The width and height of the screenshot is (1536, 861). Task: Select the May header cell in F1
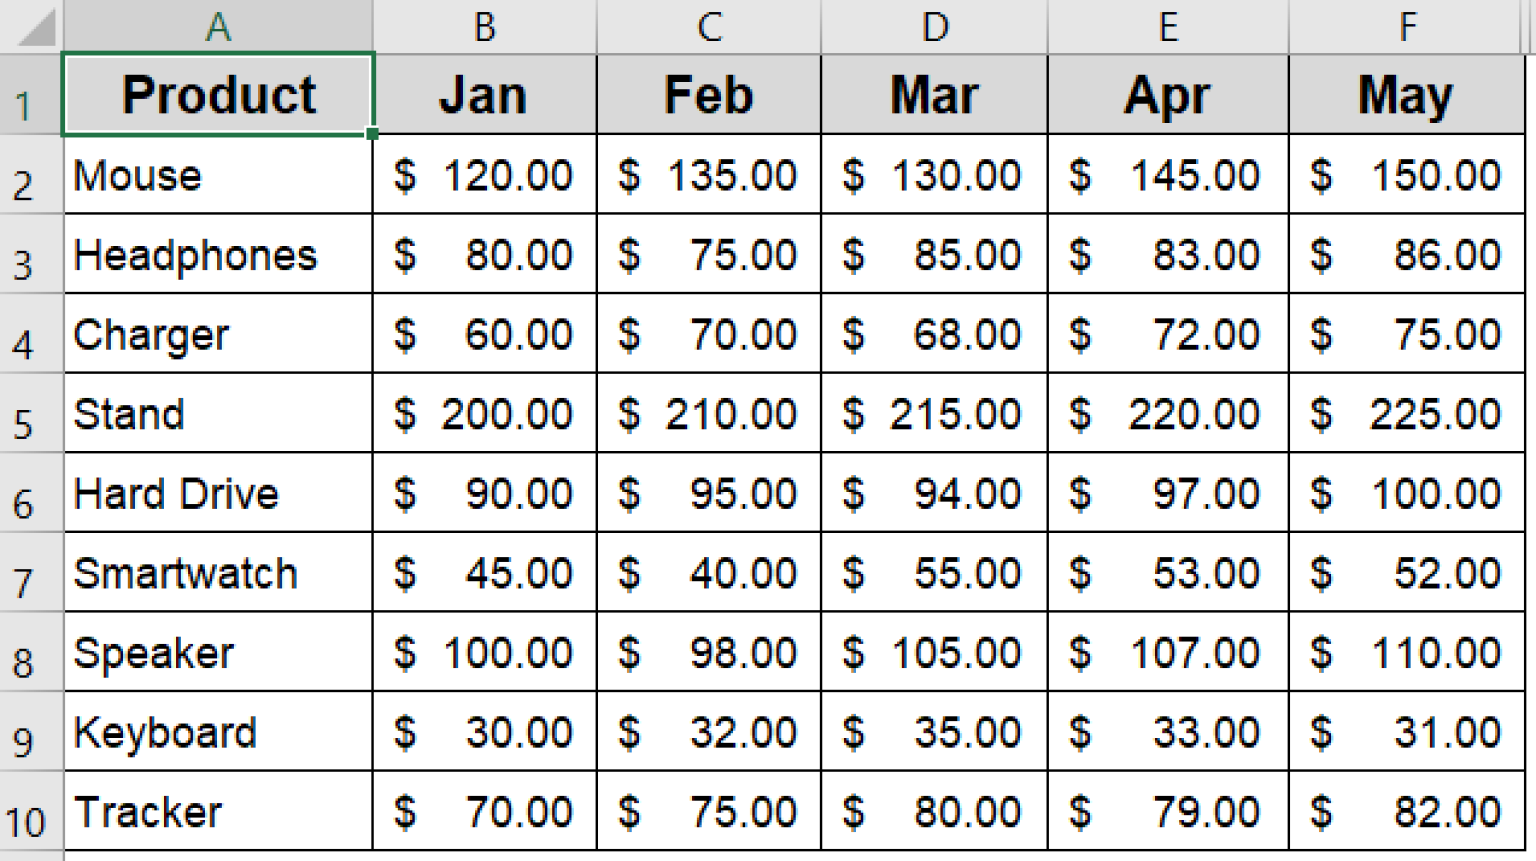click(x=1407, y=95)
